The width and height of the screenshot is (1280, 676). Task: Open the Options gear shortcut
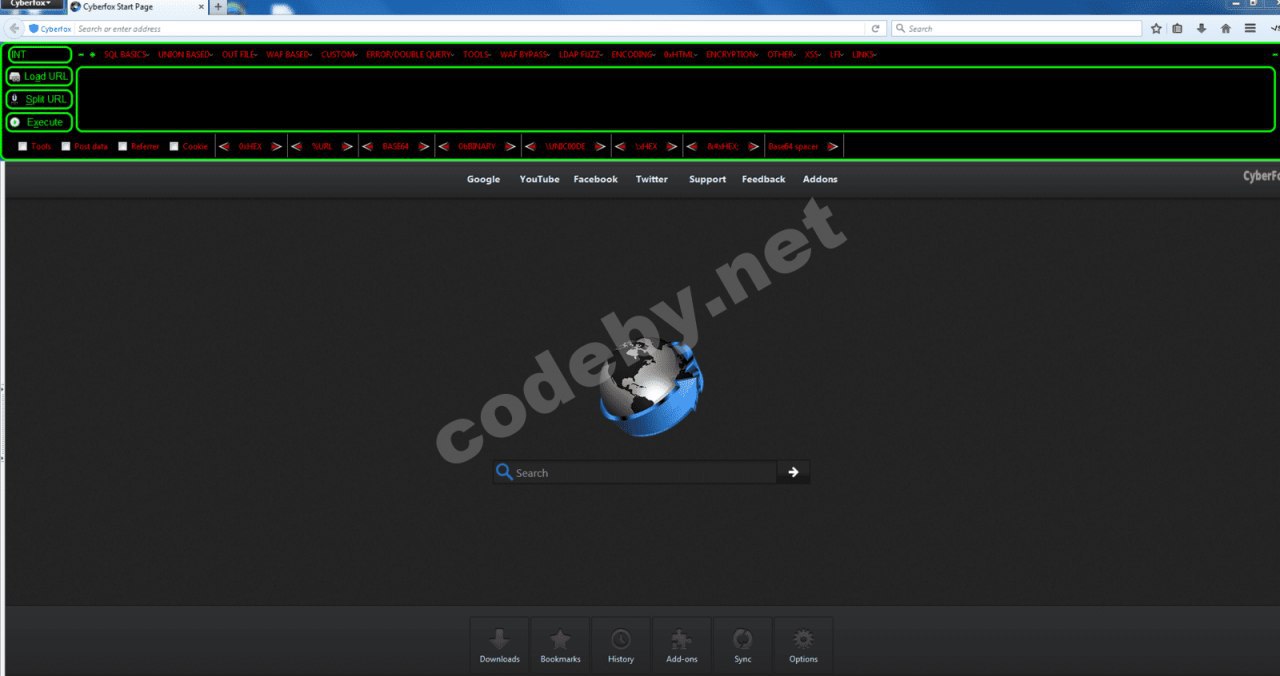pyautogui.click(x=803, y=645)
